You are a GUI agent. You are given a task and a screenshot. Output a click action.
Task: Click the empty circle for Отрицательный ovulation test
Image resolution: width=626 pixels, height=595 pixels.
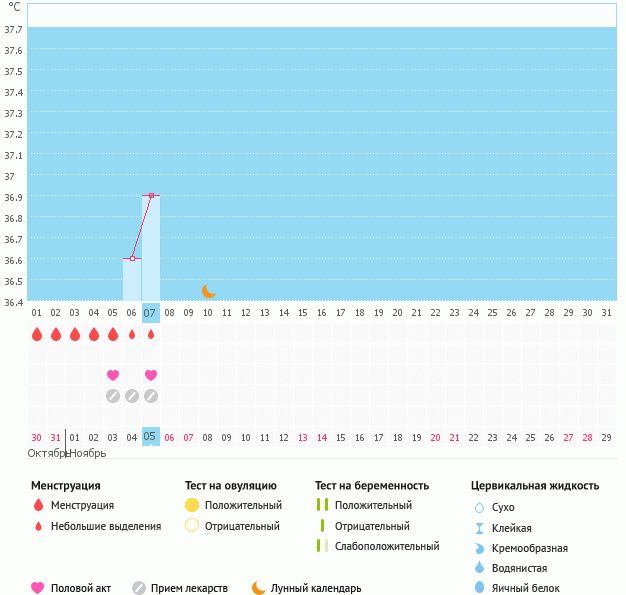click(192, 526)
